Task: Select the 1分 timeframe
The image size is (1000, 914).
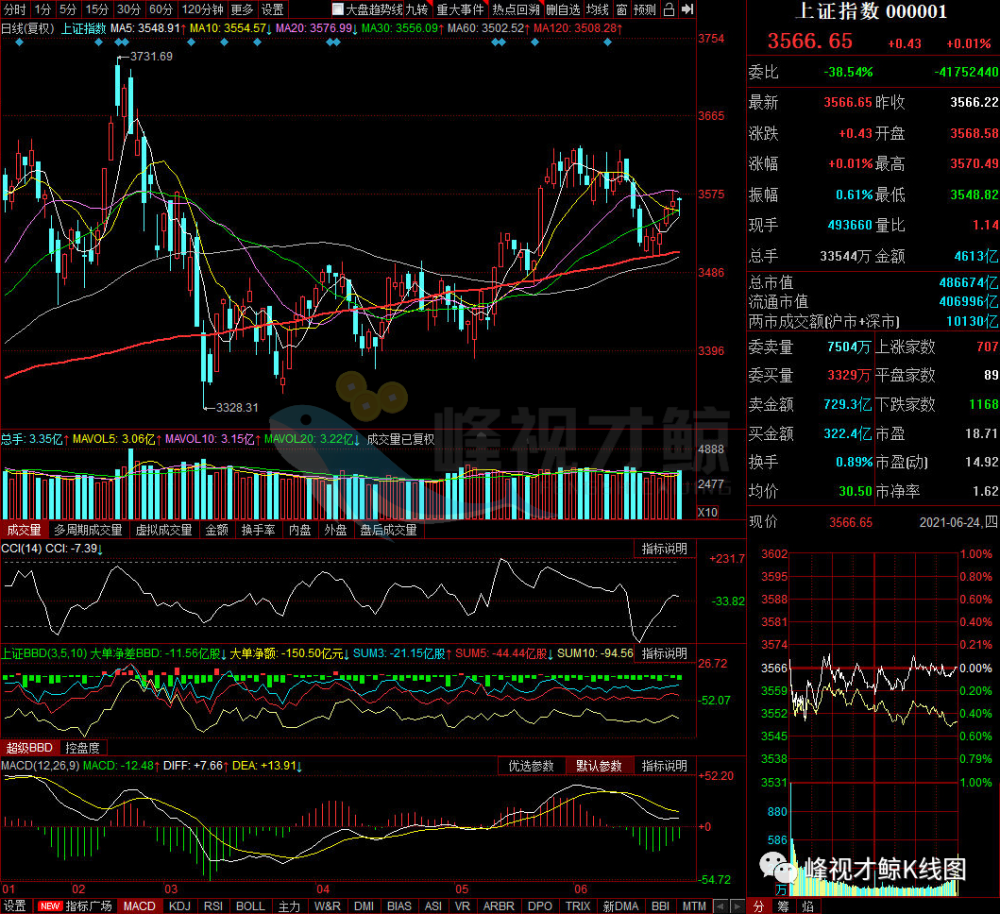Action: coord(43,10)
